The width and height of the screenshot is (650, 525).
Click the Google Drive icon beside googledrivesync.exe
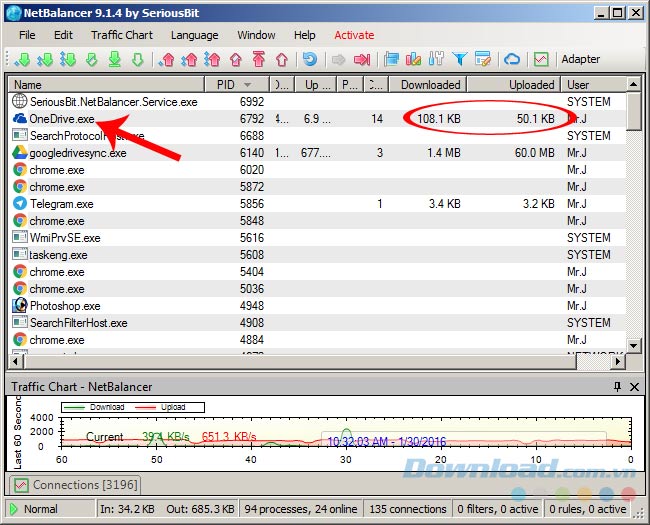point(19,153)
